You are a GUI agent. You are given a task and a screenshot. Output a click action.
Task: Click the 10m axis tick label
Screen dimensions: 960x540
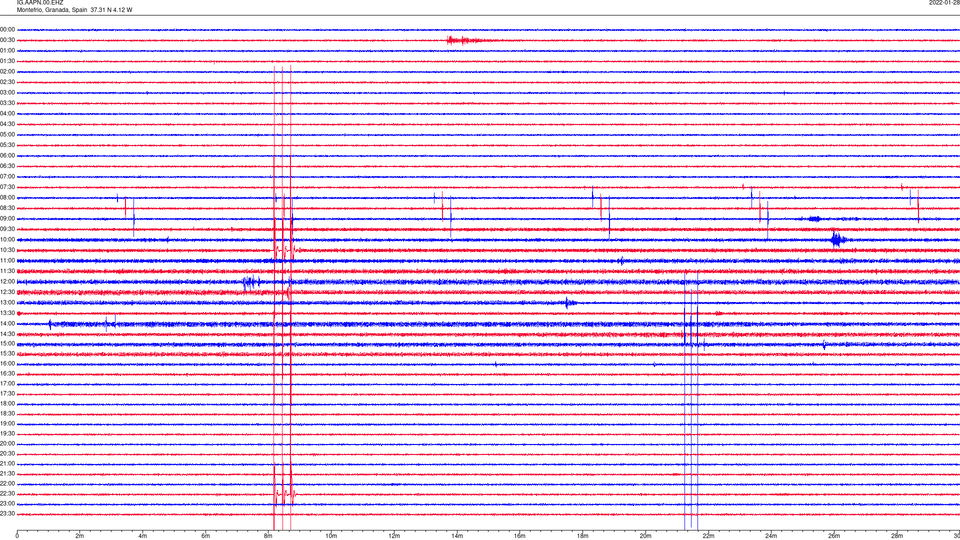tap(331, 536)
